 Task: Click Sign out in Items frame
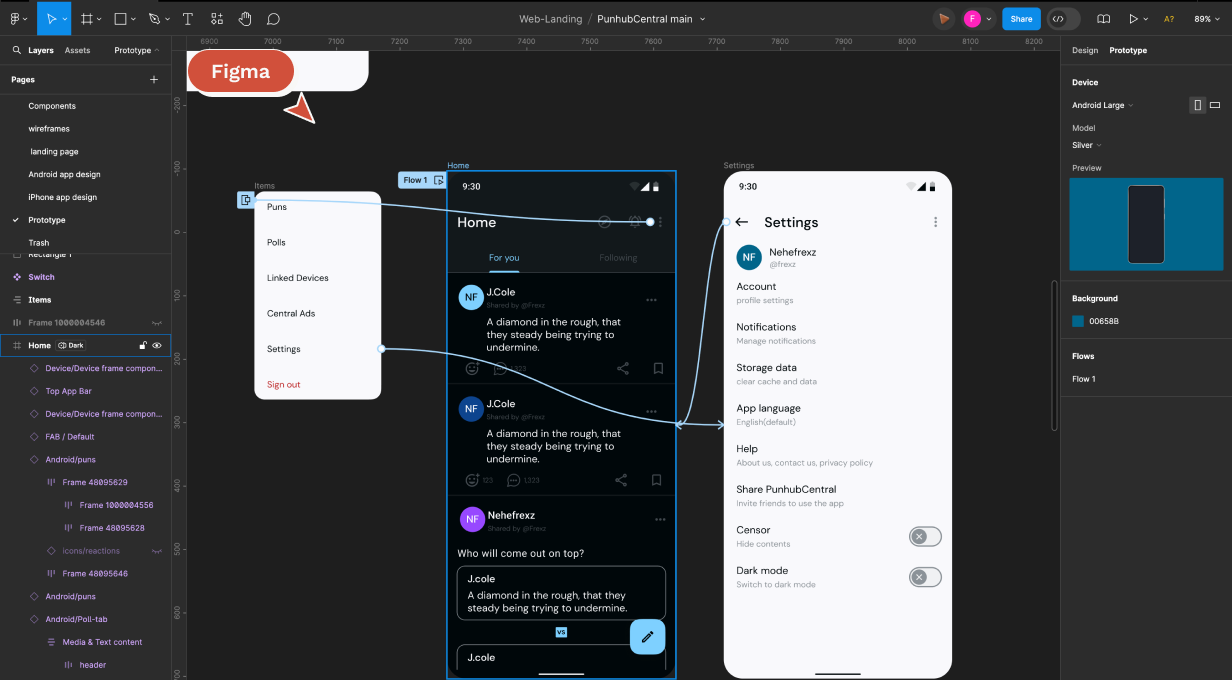point(283,384)
